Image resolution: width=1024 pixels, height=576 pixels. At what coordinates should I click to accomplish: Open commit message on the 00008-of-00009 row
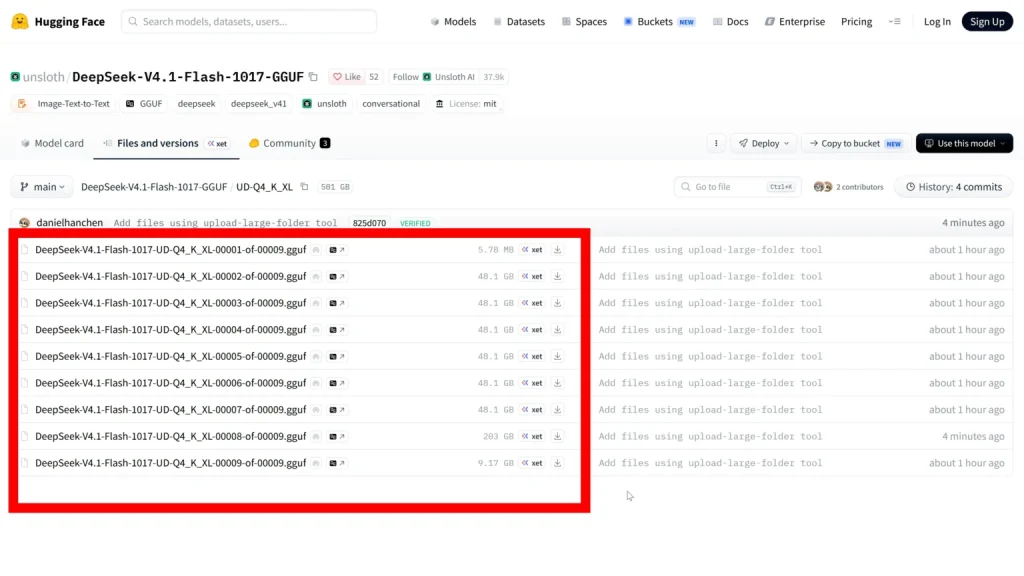[710, 436]
